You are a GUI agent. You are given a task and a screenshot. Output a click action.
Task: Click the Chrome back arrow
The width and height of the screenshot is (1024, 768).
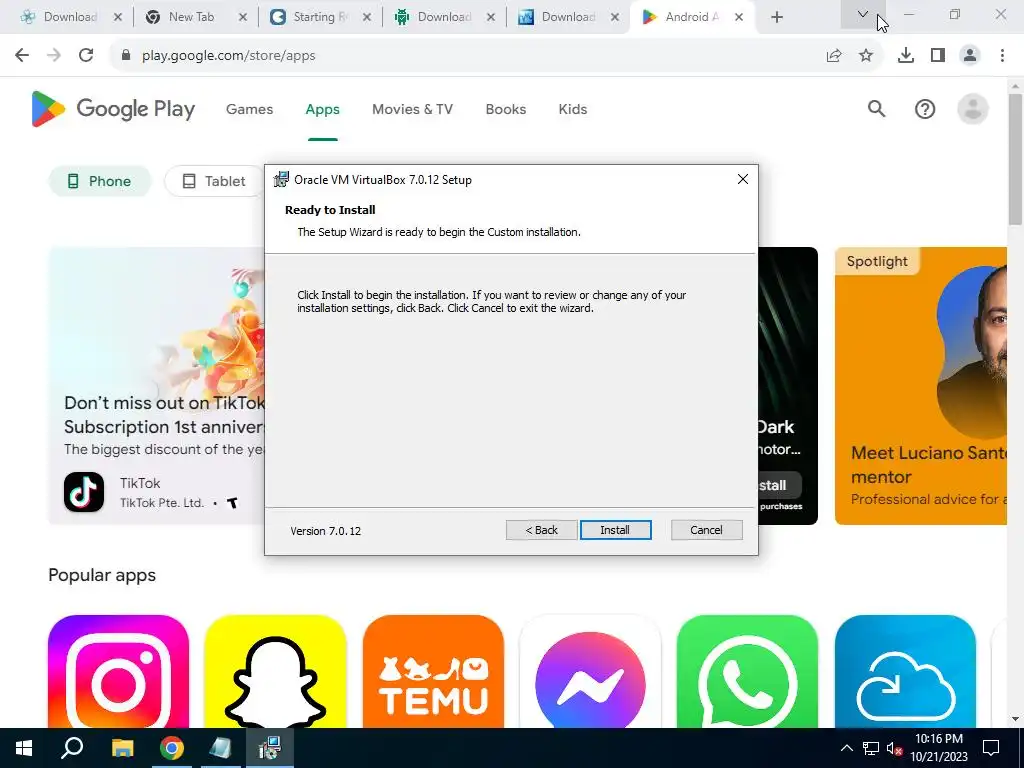coord(22,56)
